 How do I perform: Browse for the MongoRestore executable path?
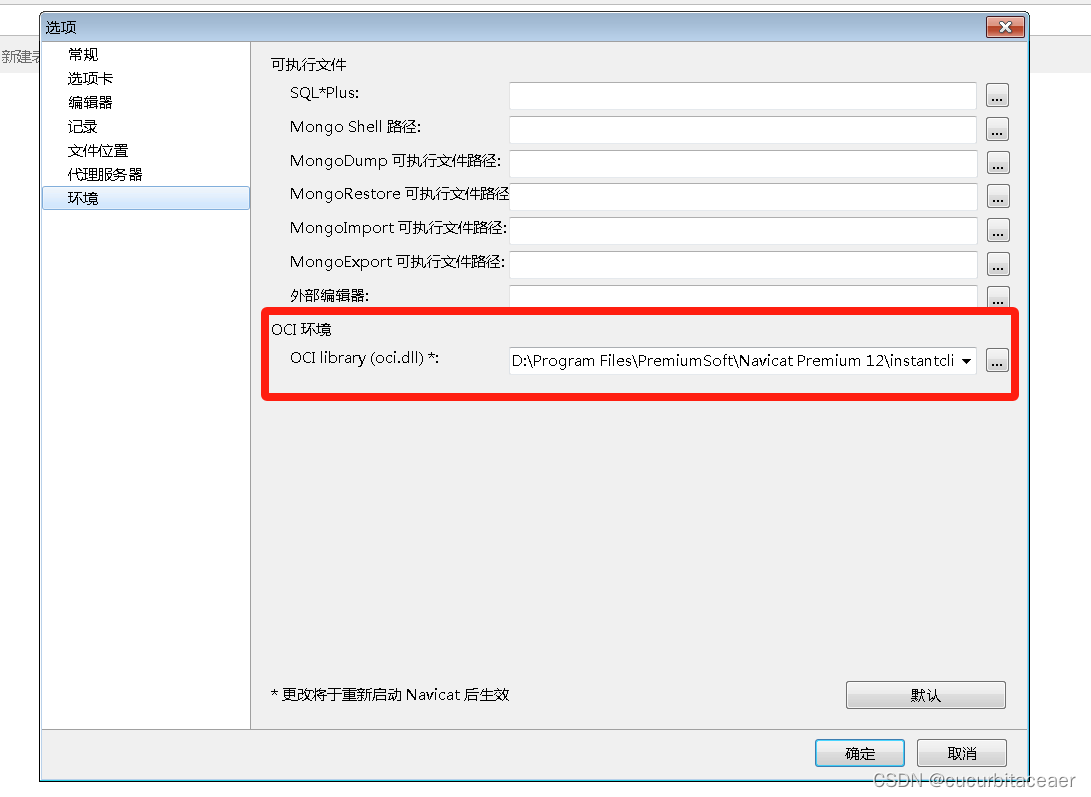tap(997, 196)
